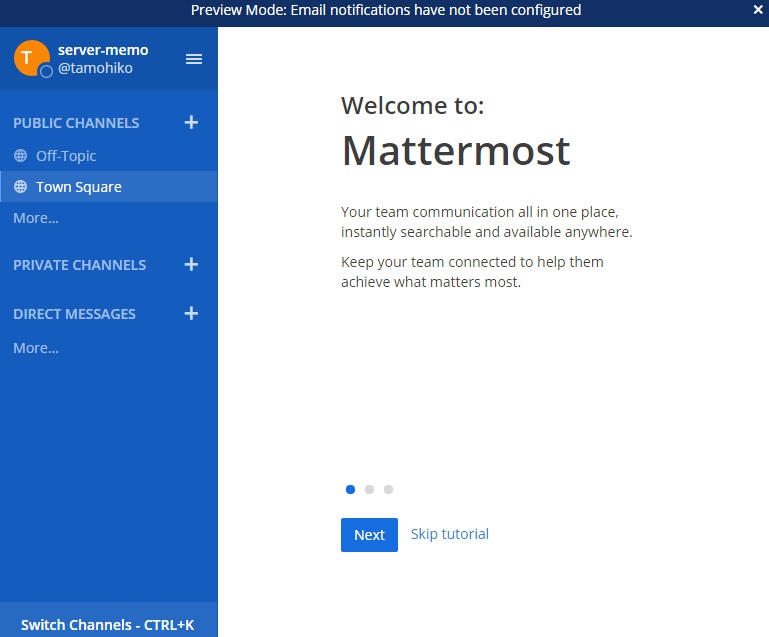This screenshot has height=637, width=769.
Task: Open the Off-Topic channel
Action: 109,156
